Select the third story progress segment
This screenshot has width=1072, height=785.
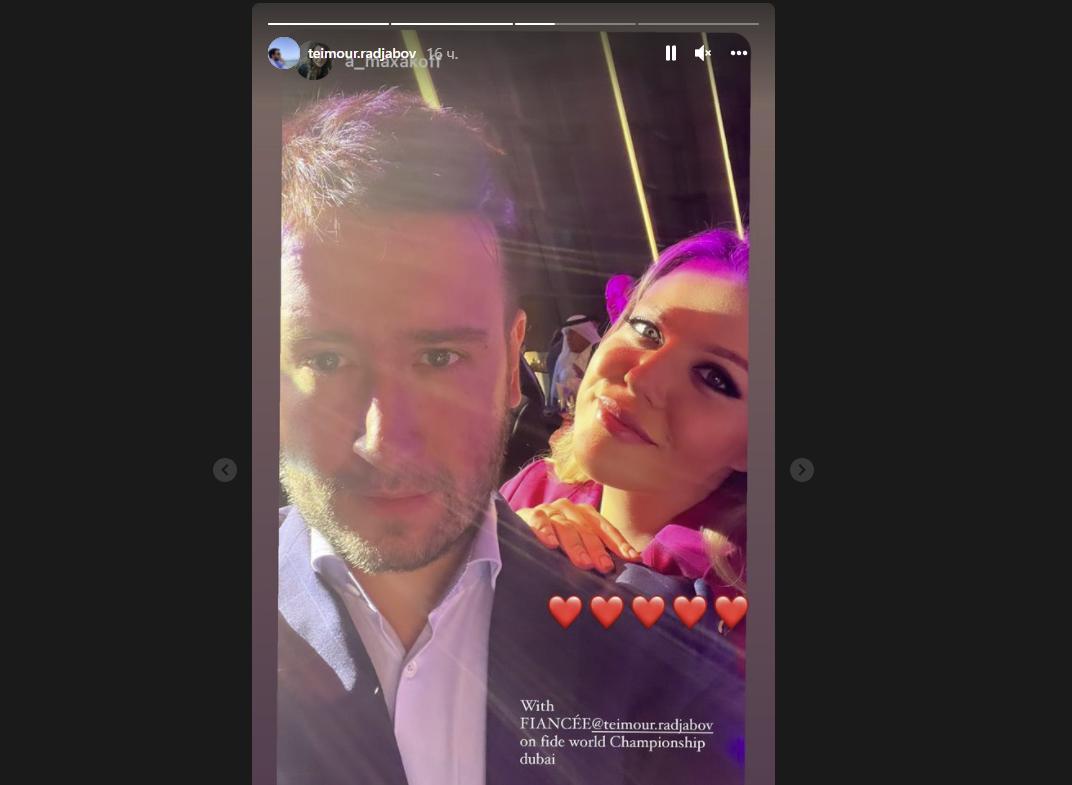(x=575, y=24)
